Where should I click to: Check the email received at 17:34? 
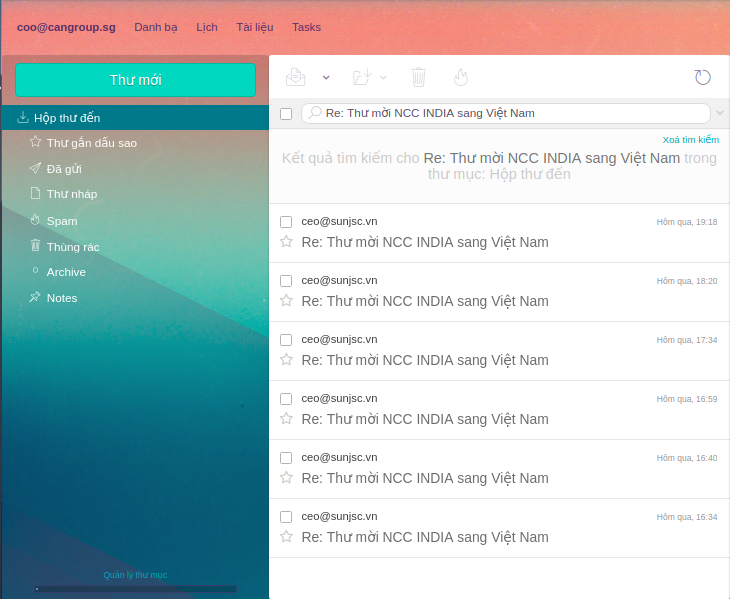[x=286, y=340]
